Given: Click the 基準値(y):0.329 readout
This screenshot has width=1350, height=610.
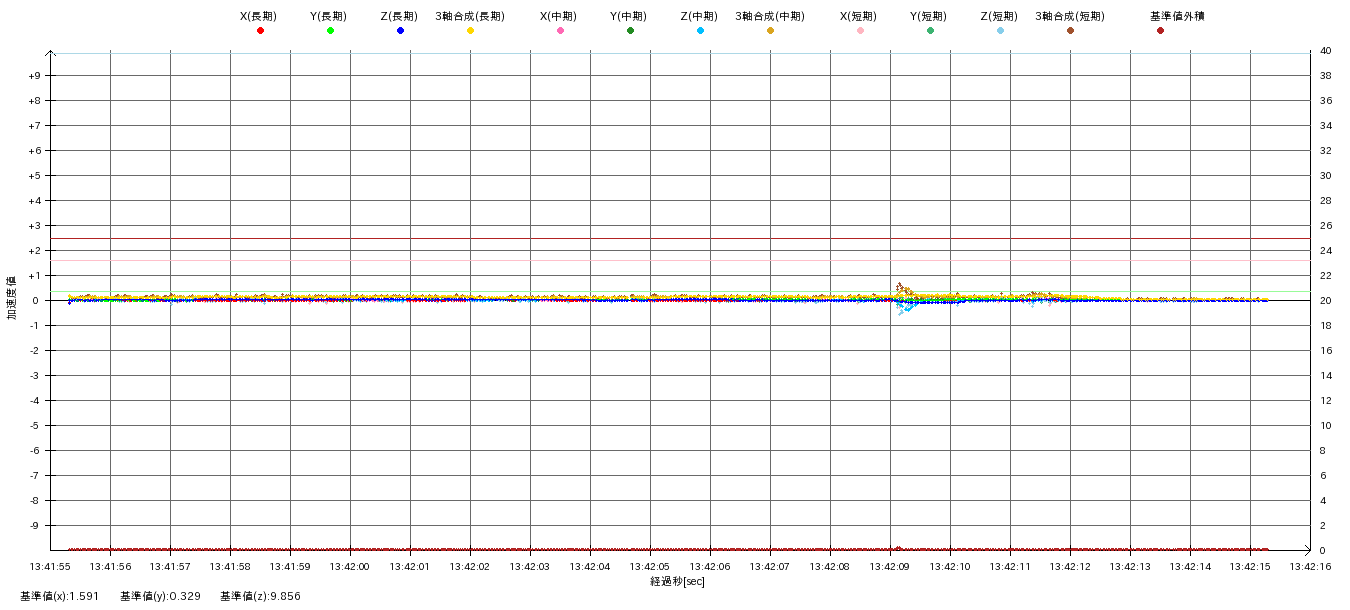Looking at the screenshot, I should point(160,596).
